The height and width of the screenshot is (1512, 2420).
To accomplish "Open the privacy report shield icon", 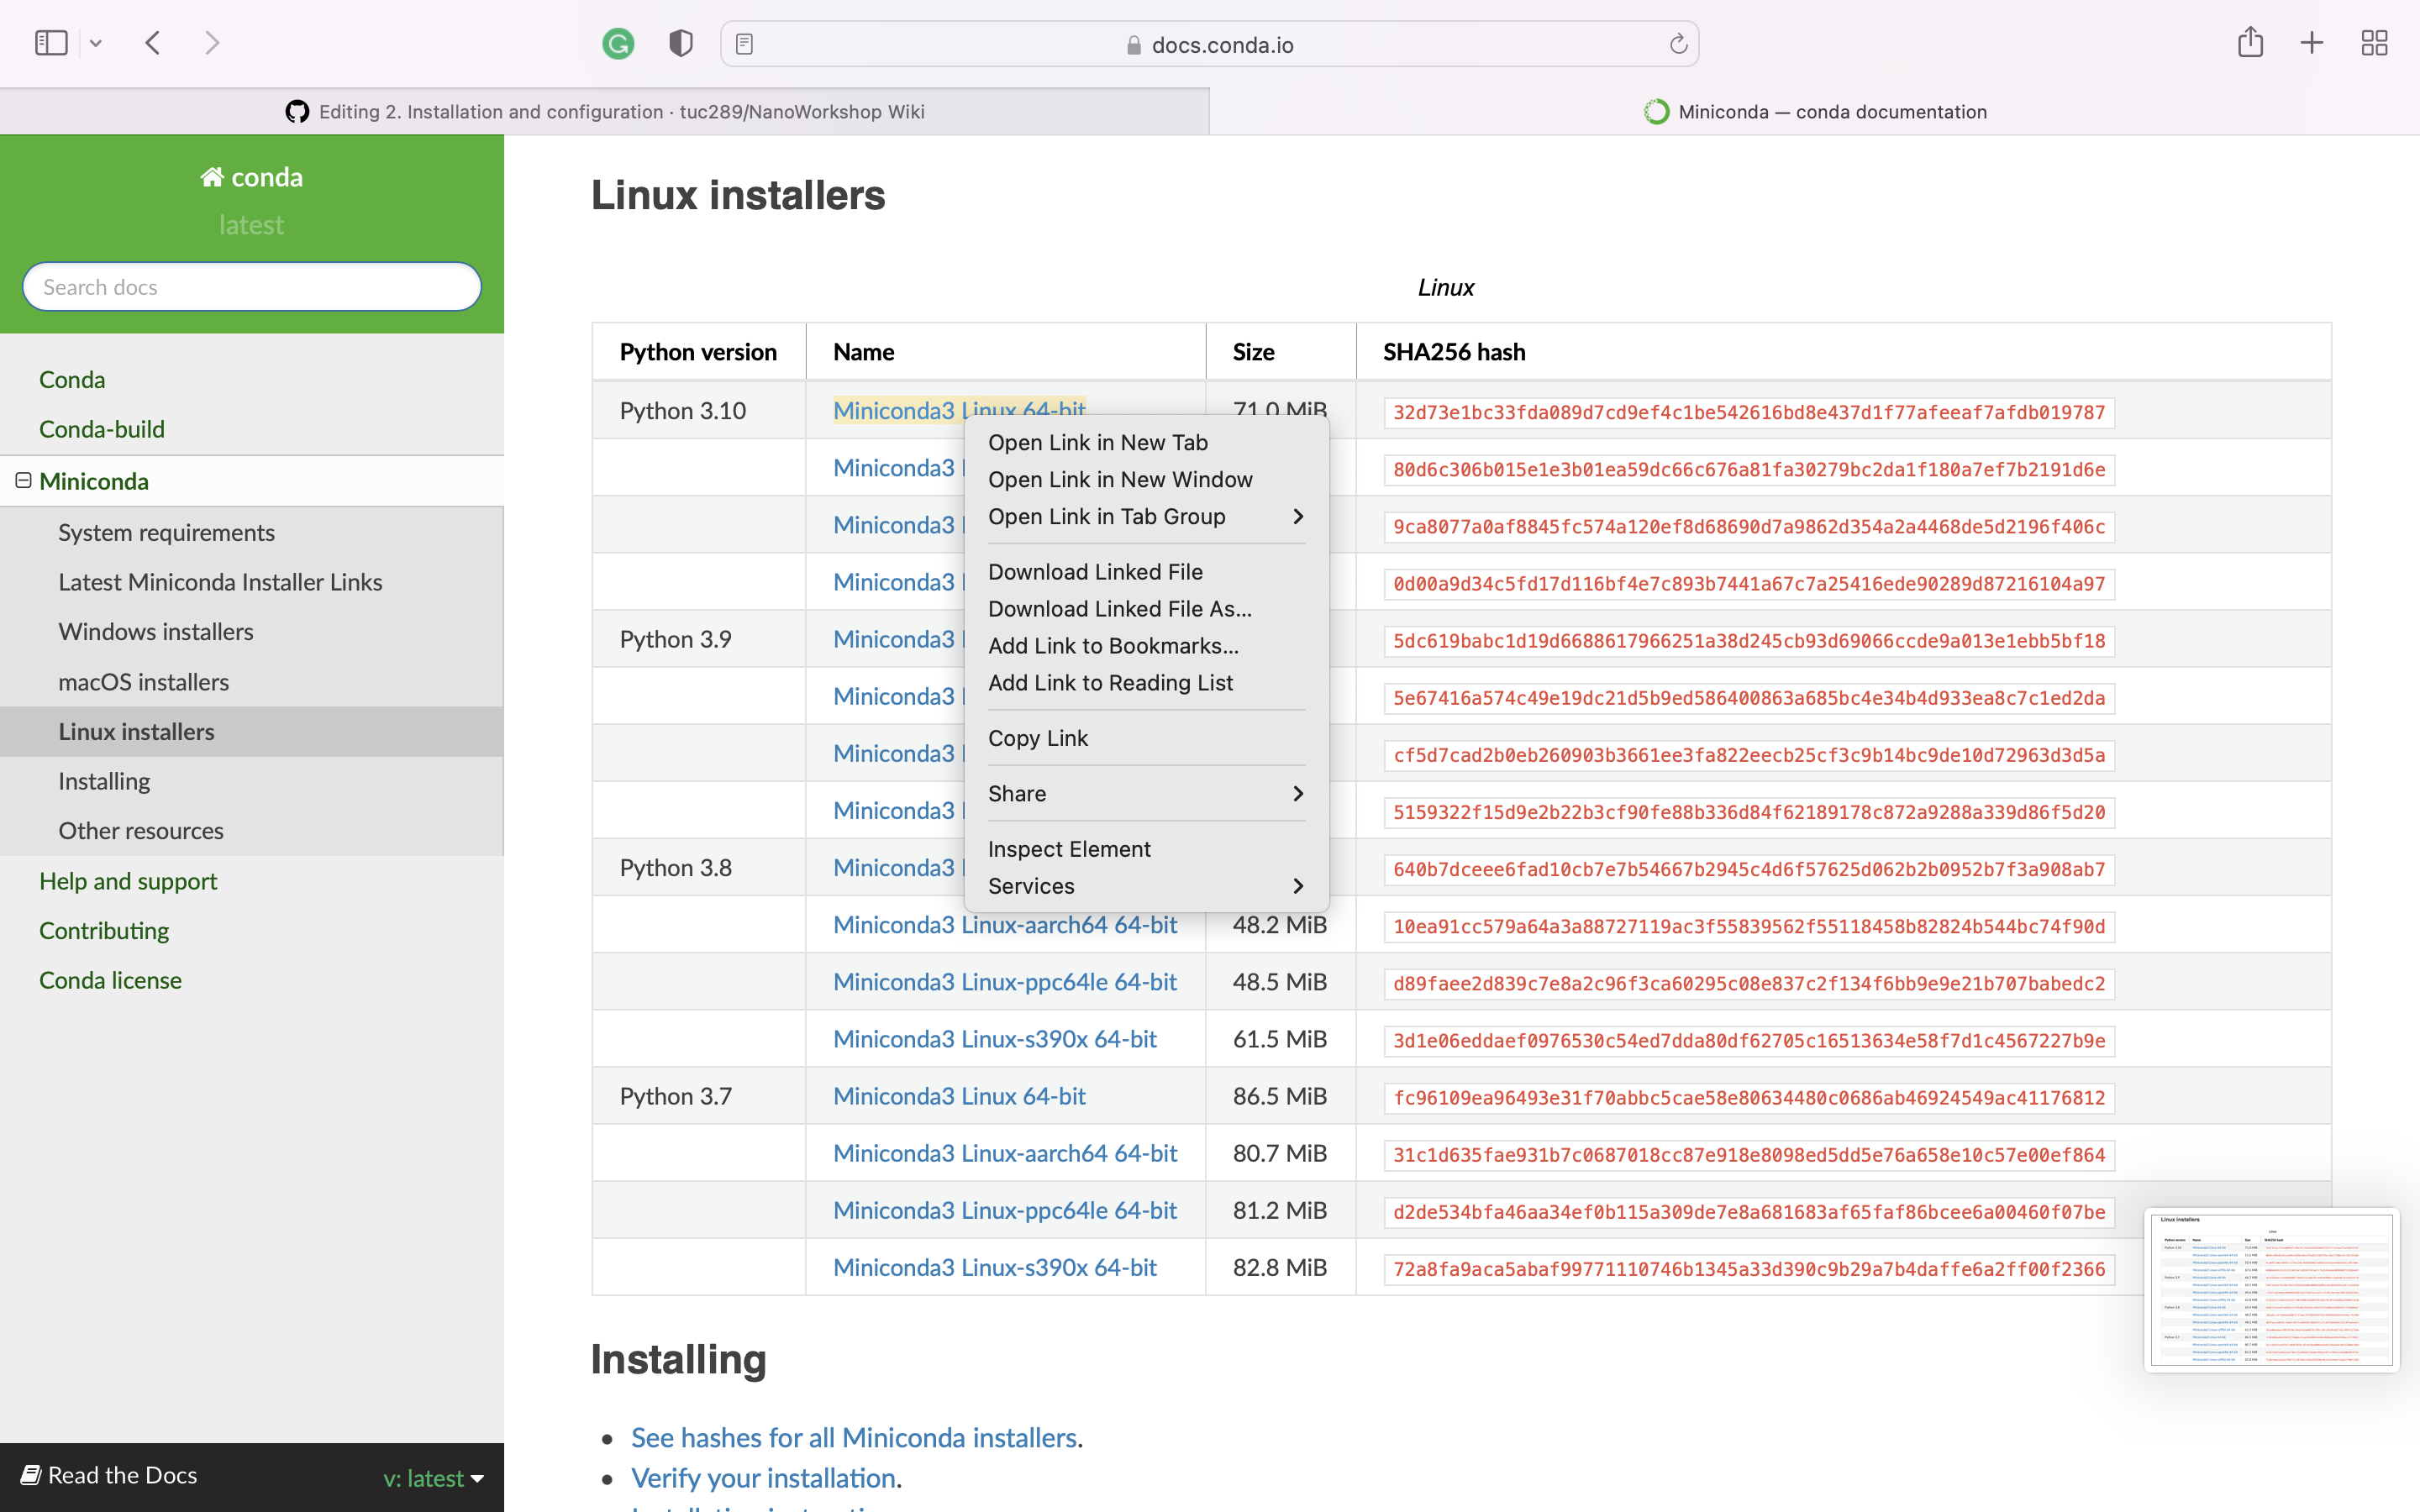I will tap(680, 44).
